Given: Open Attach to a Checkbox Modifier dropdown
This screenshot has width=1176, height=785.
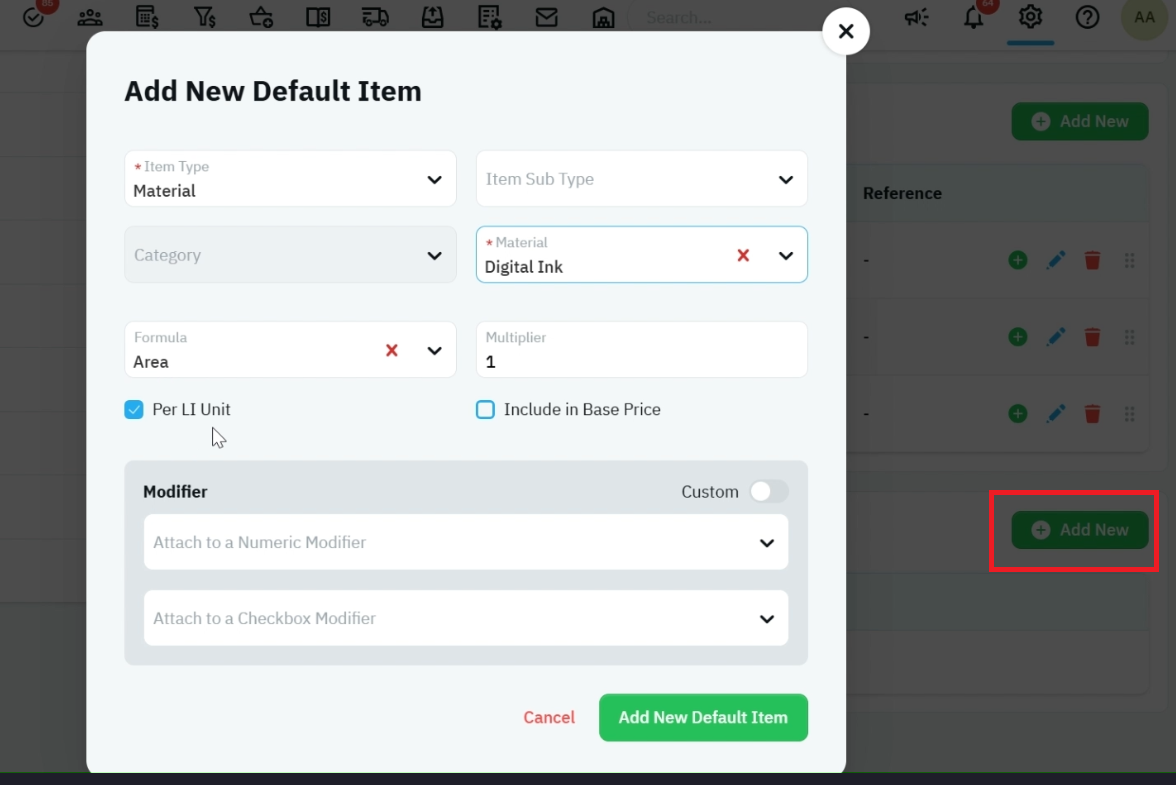Looking at the screenshot, I should point(466,619).
